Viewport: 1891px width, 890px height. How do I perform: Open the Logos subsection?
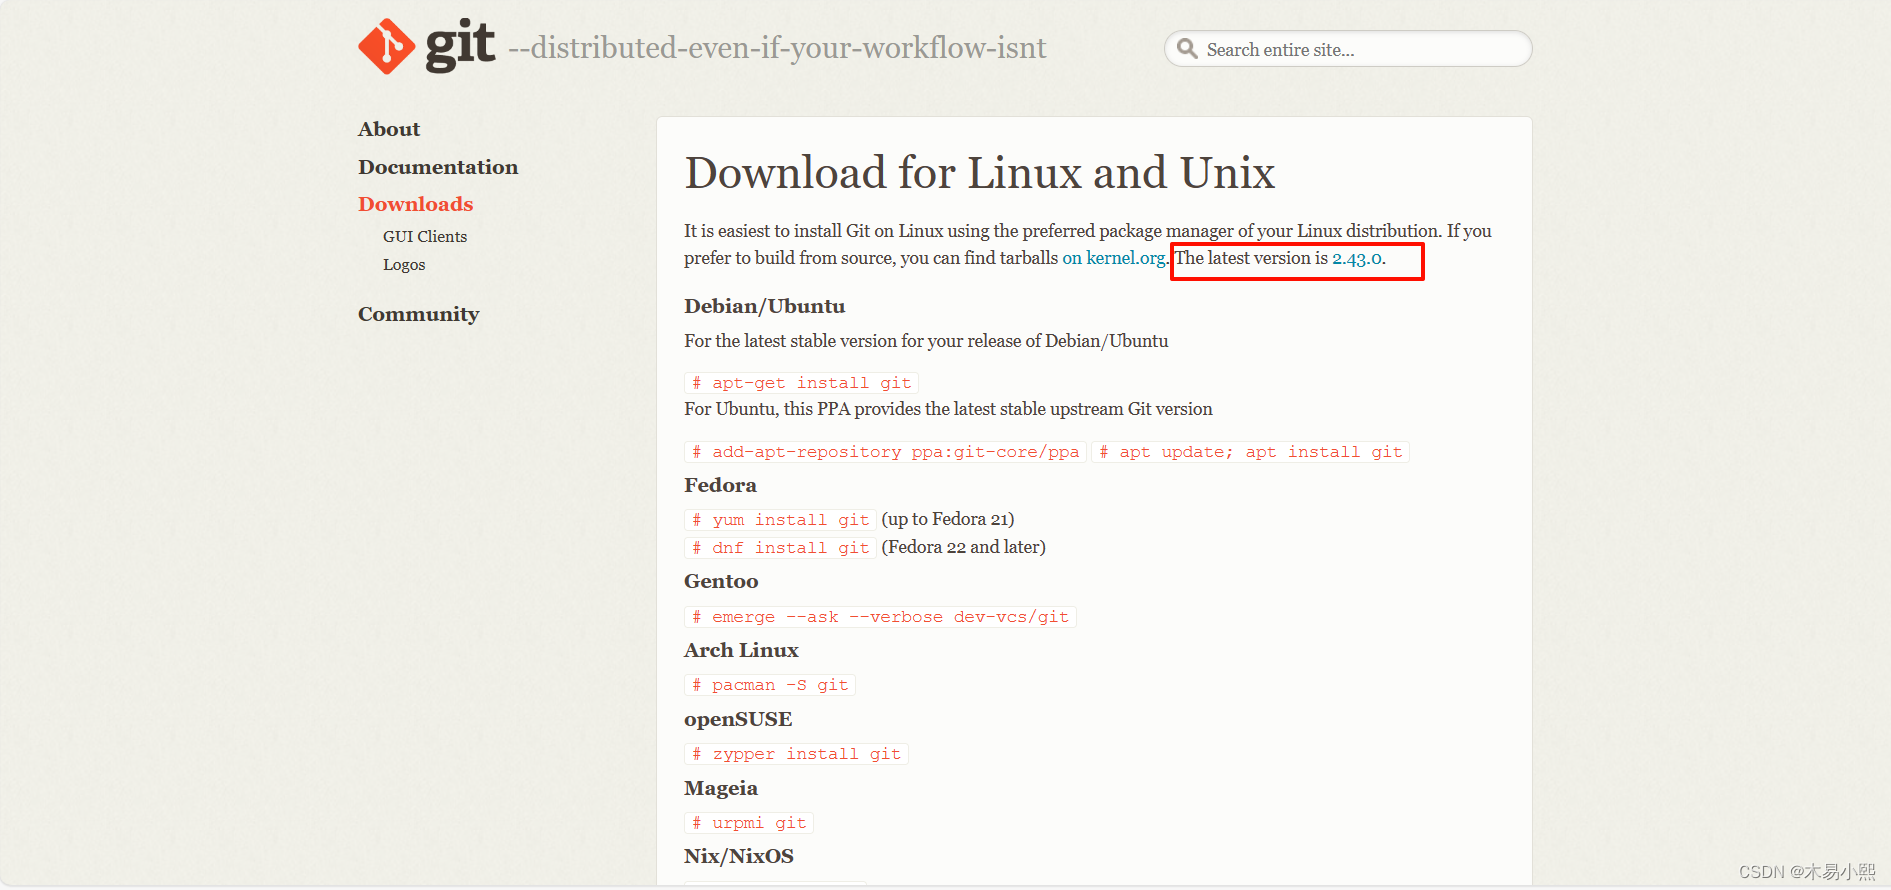404,265
